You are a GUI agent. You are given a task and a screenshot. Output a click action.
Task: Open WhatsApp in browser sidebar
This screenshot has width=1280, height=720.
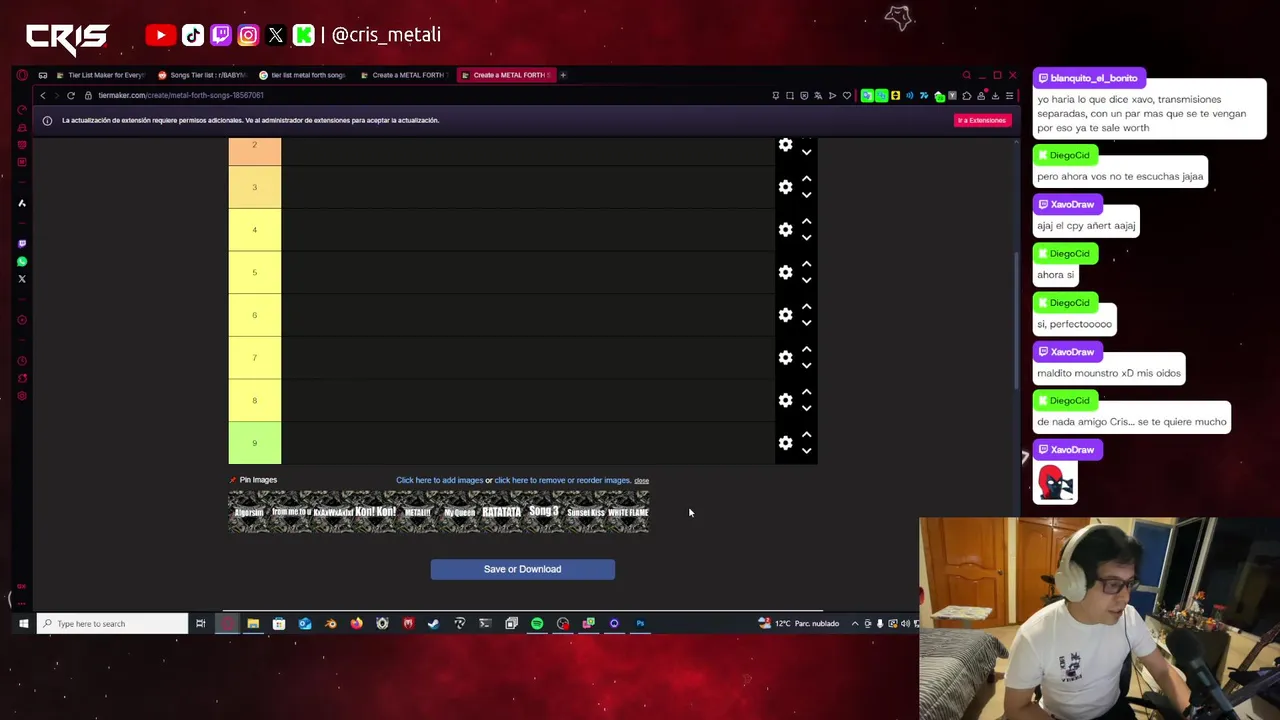point(22,261)
